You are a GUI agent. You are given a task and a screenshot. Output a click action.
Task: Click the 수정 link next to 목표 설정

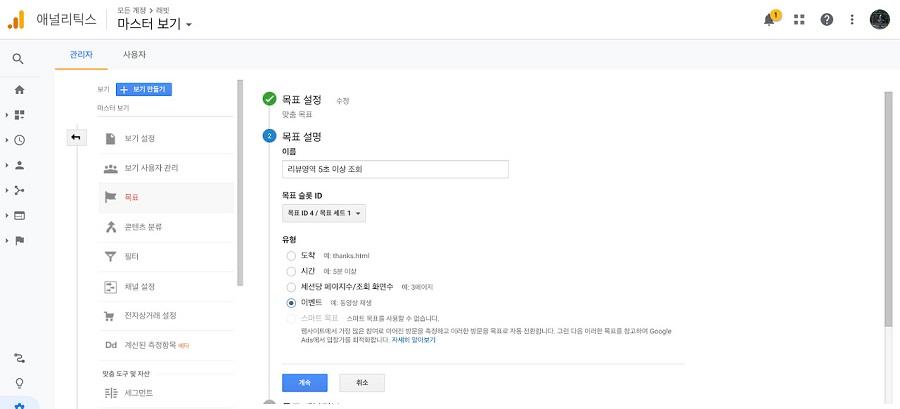[x=343, y=100]
